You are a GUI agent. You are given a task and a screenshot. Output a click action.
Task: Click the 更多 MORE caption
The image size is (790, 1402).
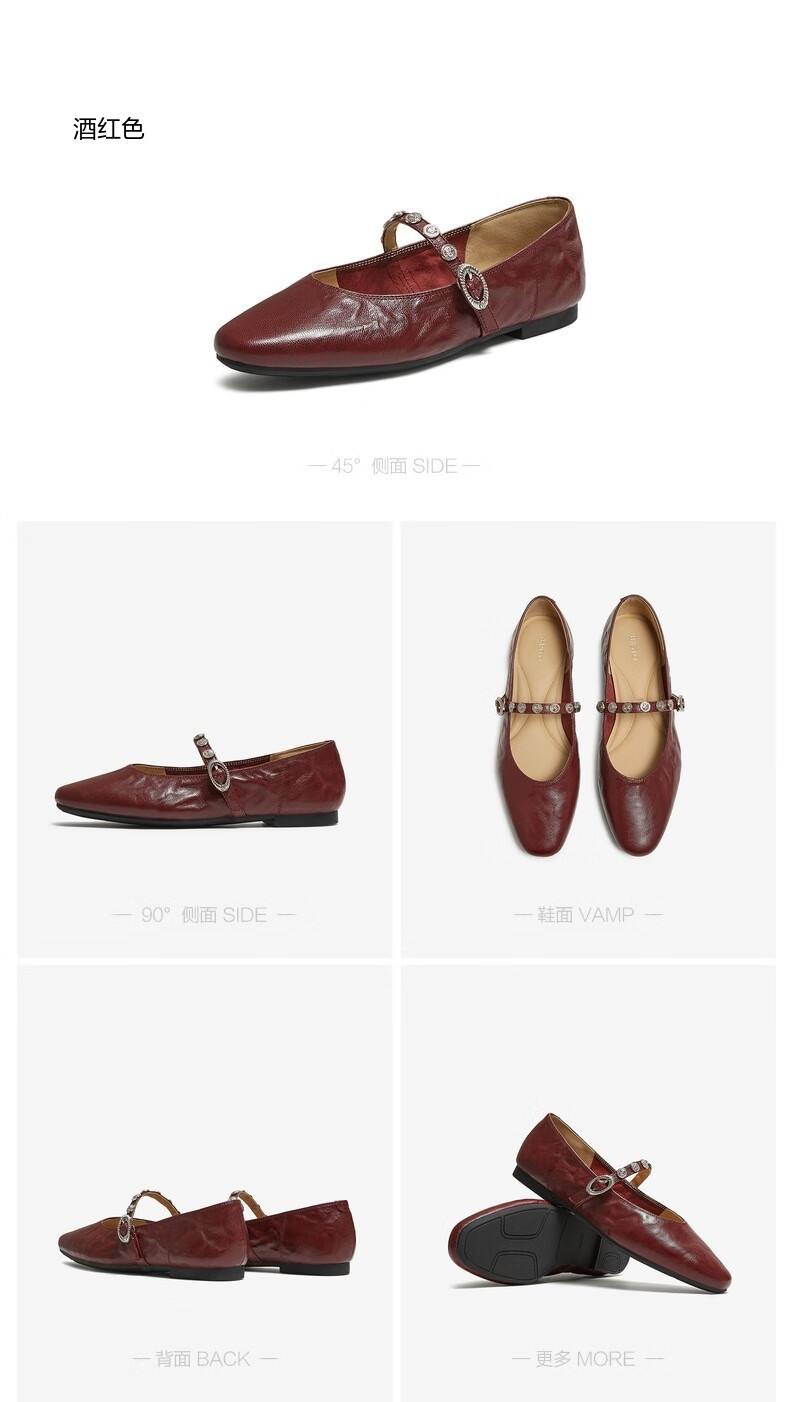(x=587, y=1359)
